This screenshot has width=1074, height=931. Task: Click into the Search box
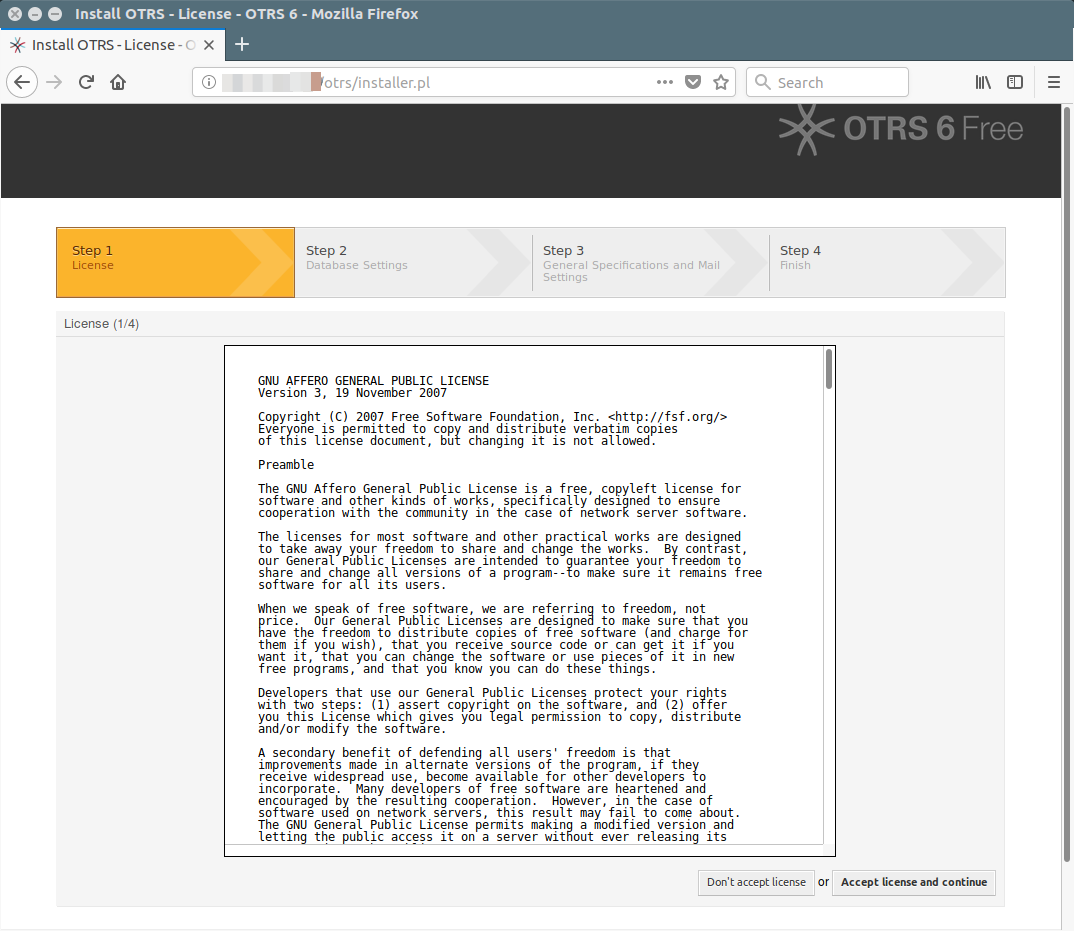pyautogui.click(x=827, y=82)
